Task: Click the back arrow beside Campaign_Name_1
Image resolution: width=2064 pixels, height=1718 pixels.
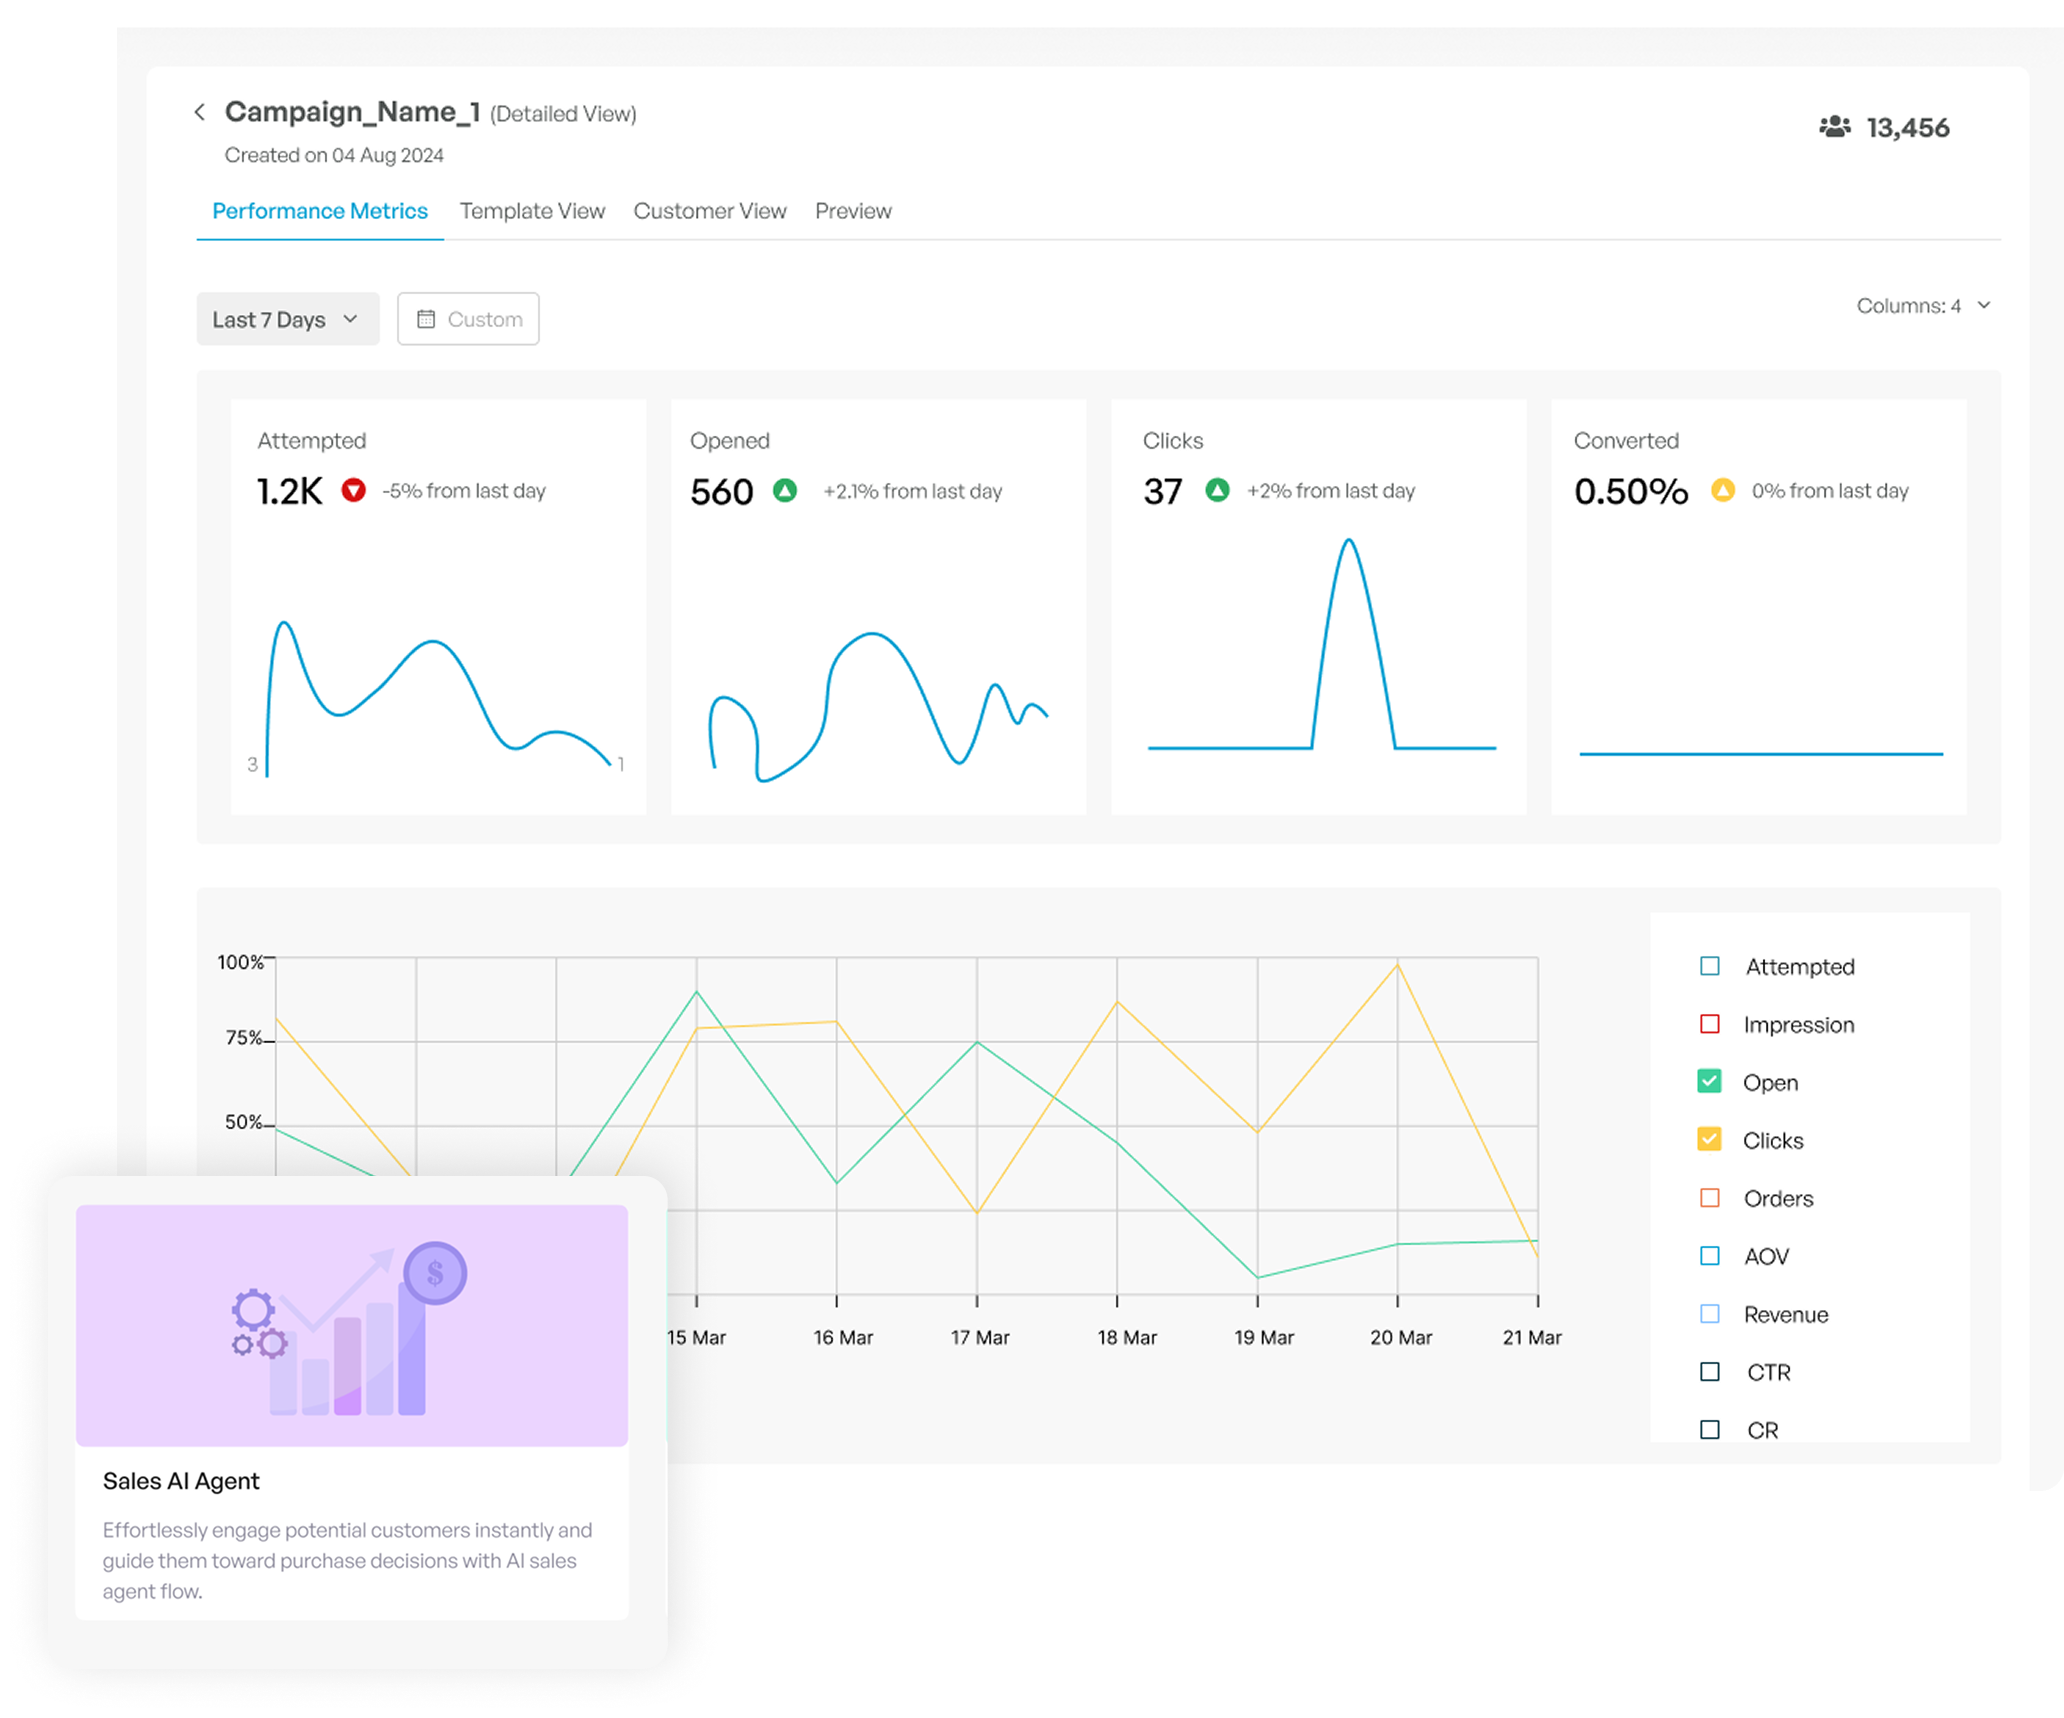Action: click(200, 111)
